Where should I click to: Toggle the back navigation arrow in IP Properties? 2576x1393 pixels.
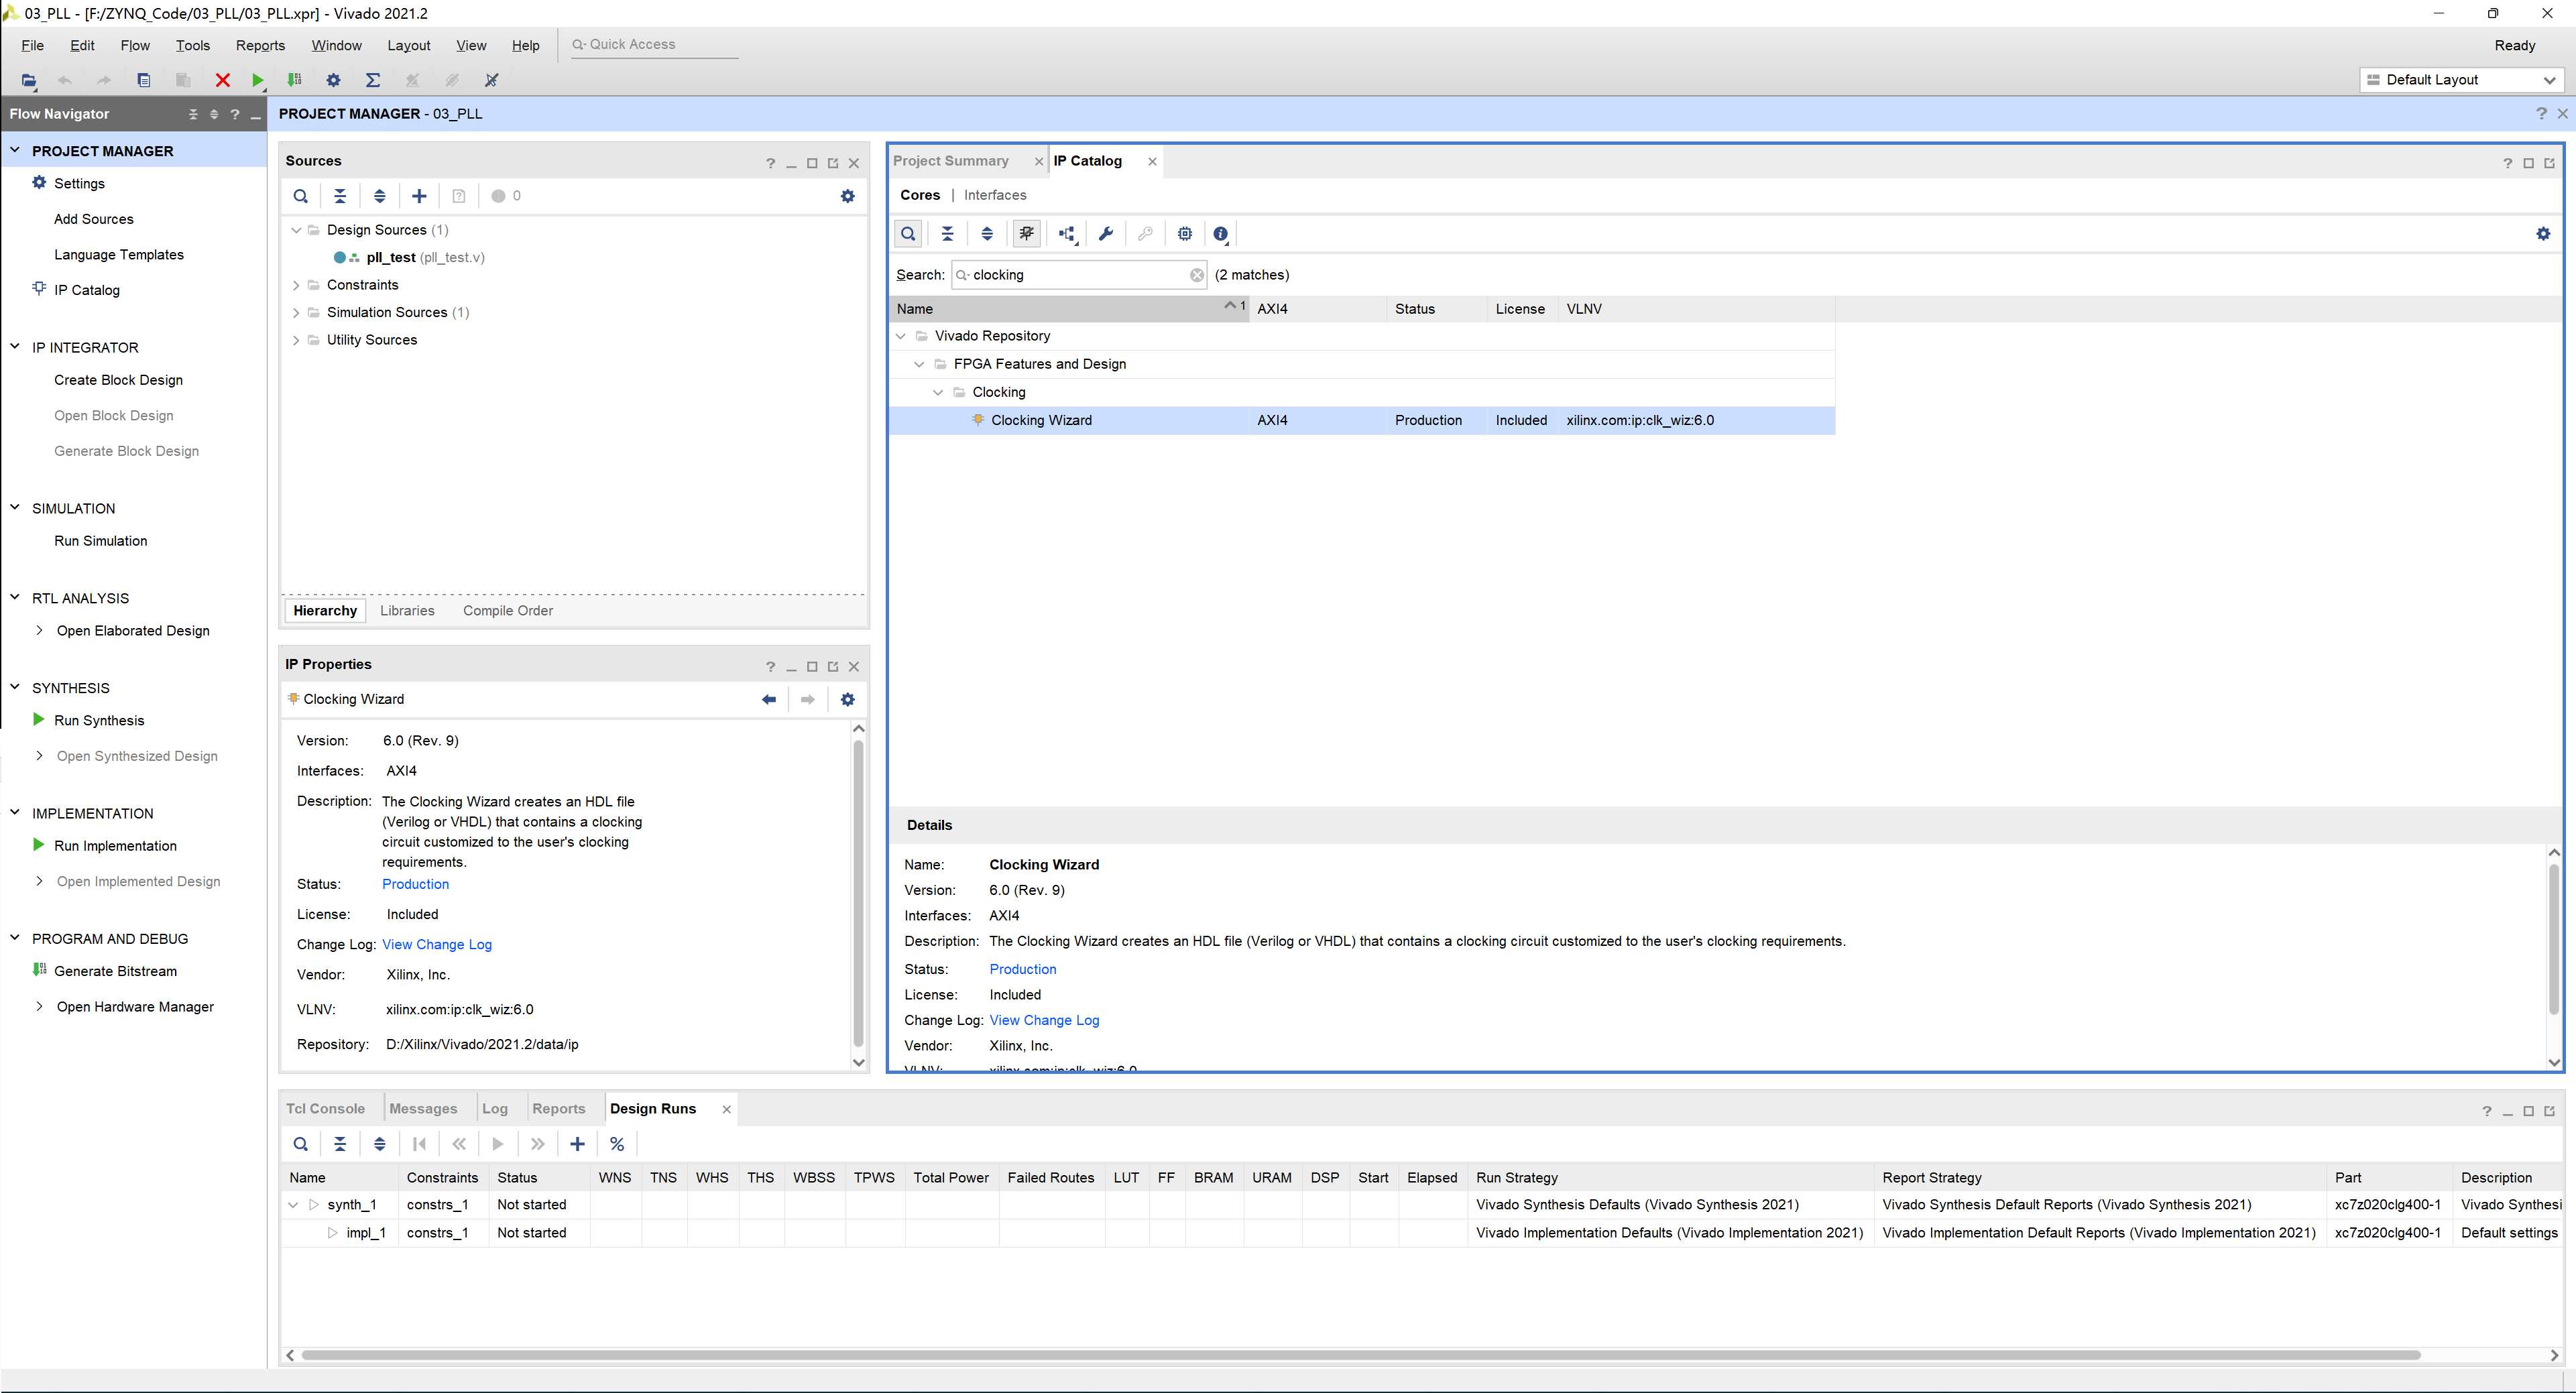point(770,699)
